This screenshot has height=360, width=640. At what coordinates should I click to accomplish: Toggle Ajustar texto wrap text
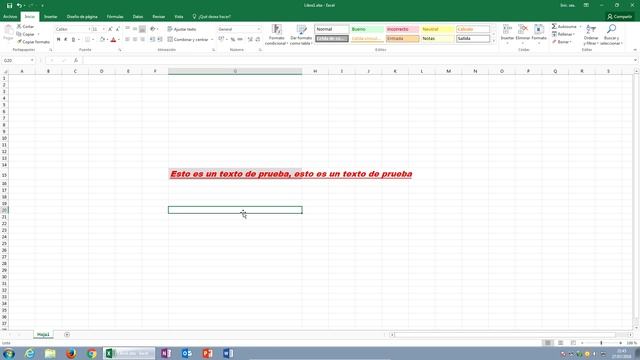[x=182, y=29]
